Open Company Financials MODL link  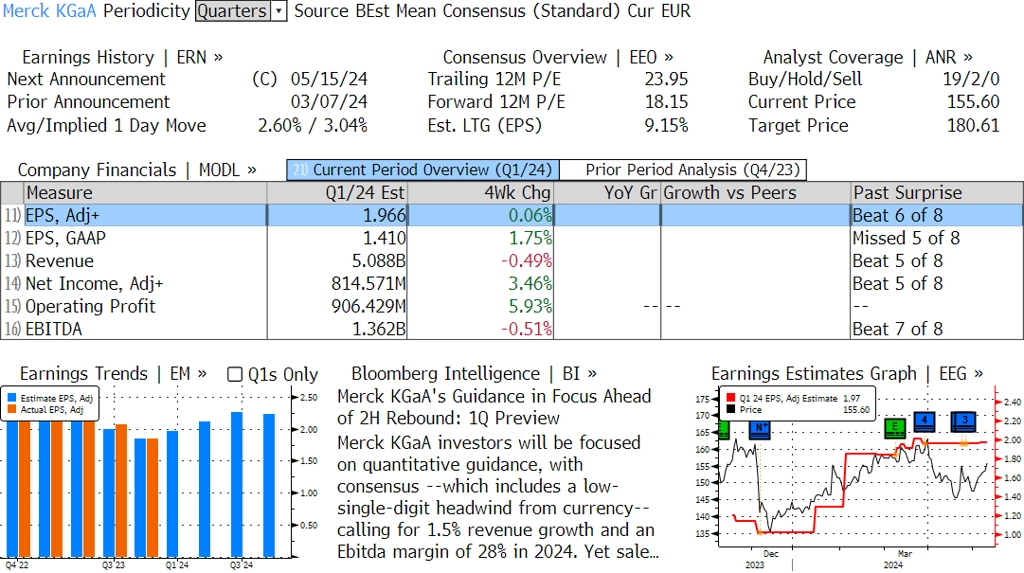pyautogui.click(x=137, y=170)
